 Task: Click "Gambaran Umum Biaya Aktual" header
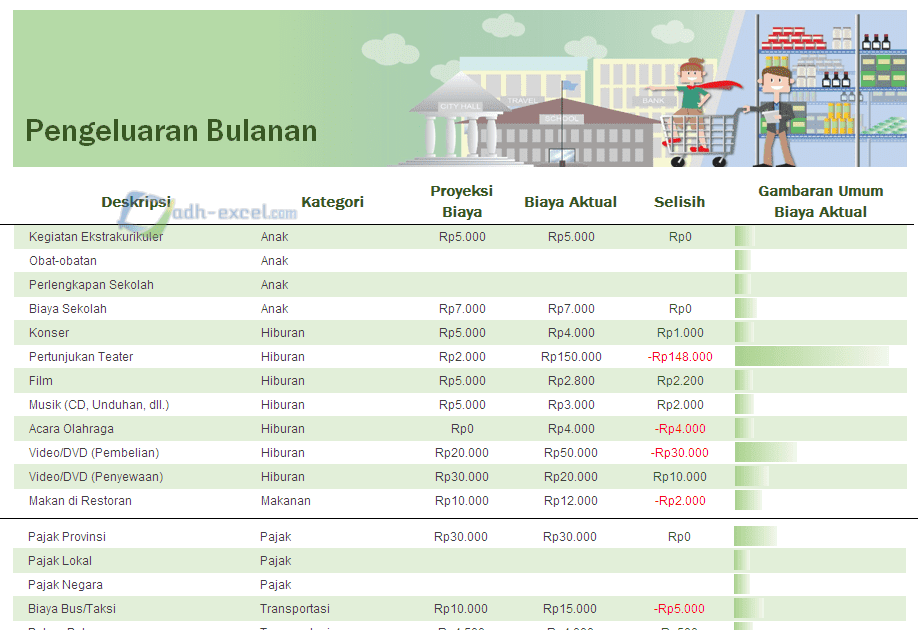point(820,201)
